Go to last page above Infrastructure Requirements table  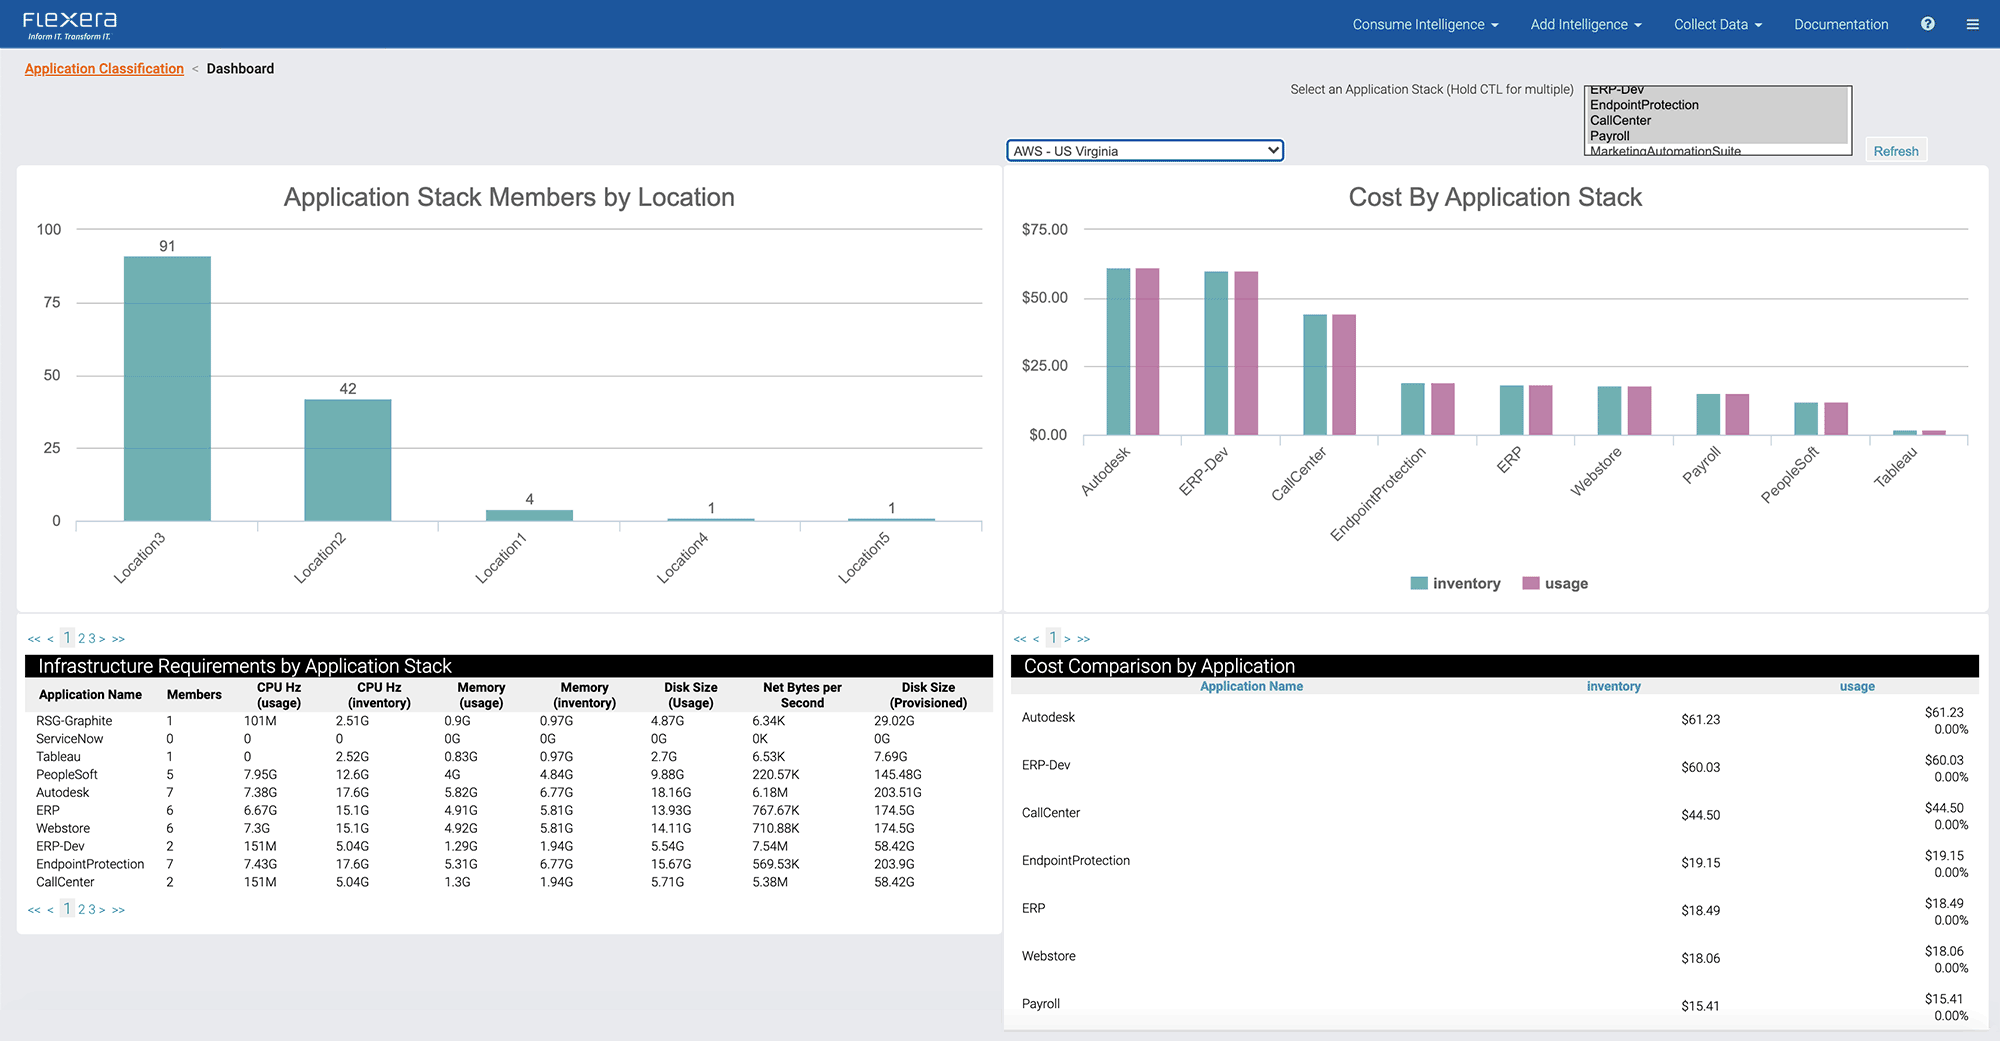pos(119,639)
